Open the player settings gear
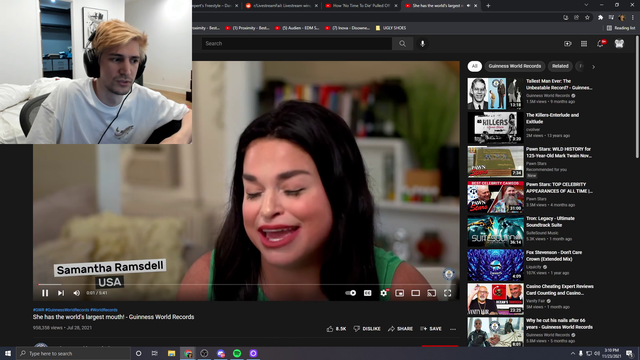Screen dimensions: 640x360 coord(384,293)
